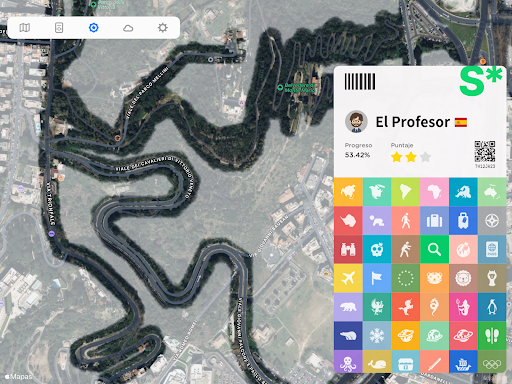The height and width of the screenshot is (384, 512).
Task: Select the griffin badge
Action: (377, 307)
